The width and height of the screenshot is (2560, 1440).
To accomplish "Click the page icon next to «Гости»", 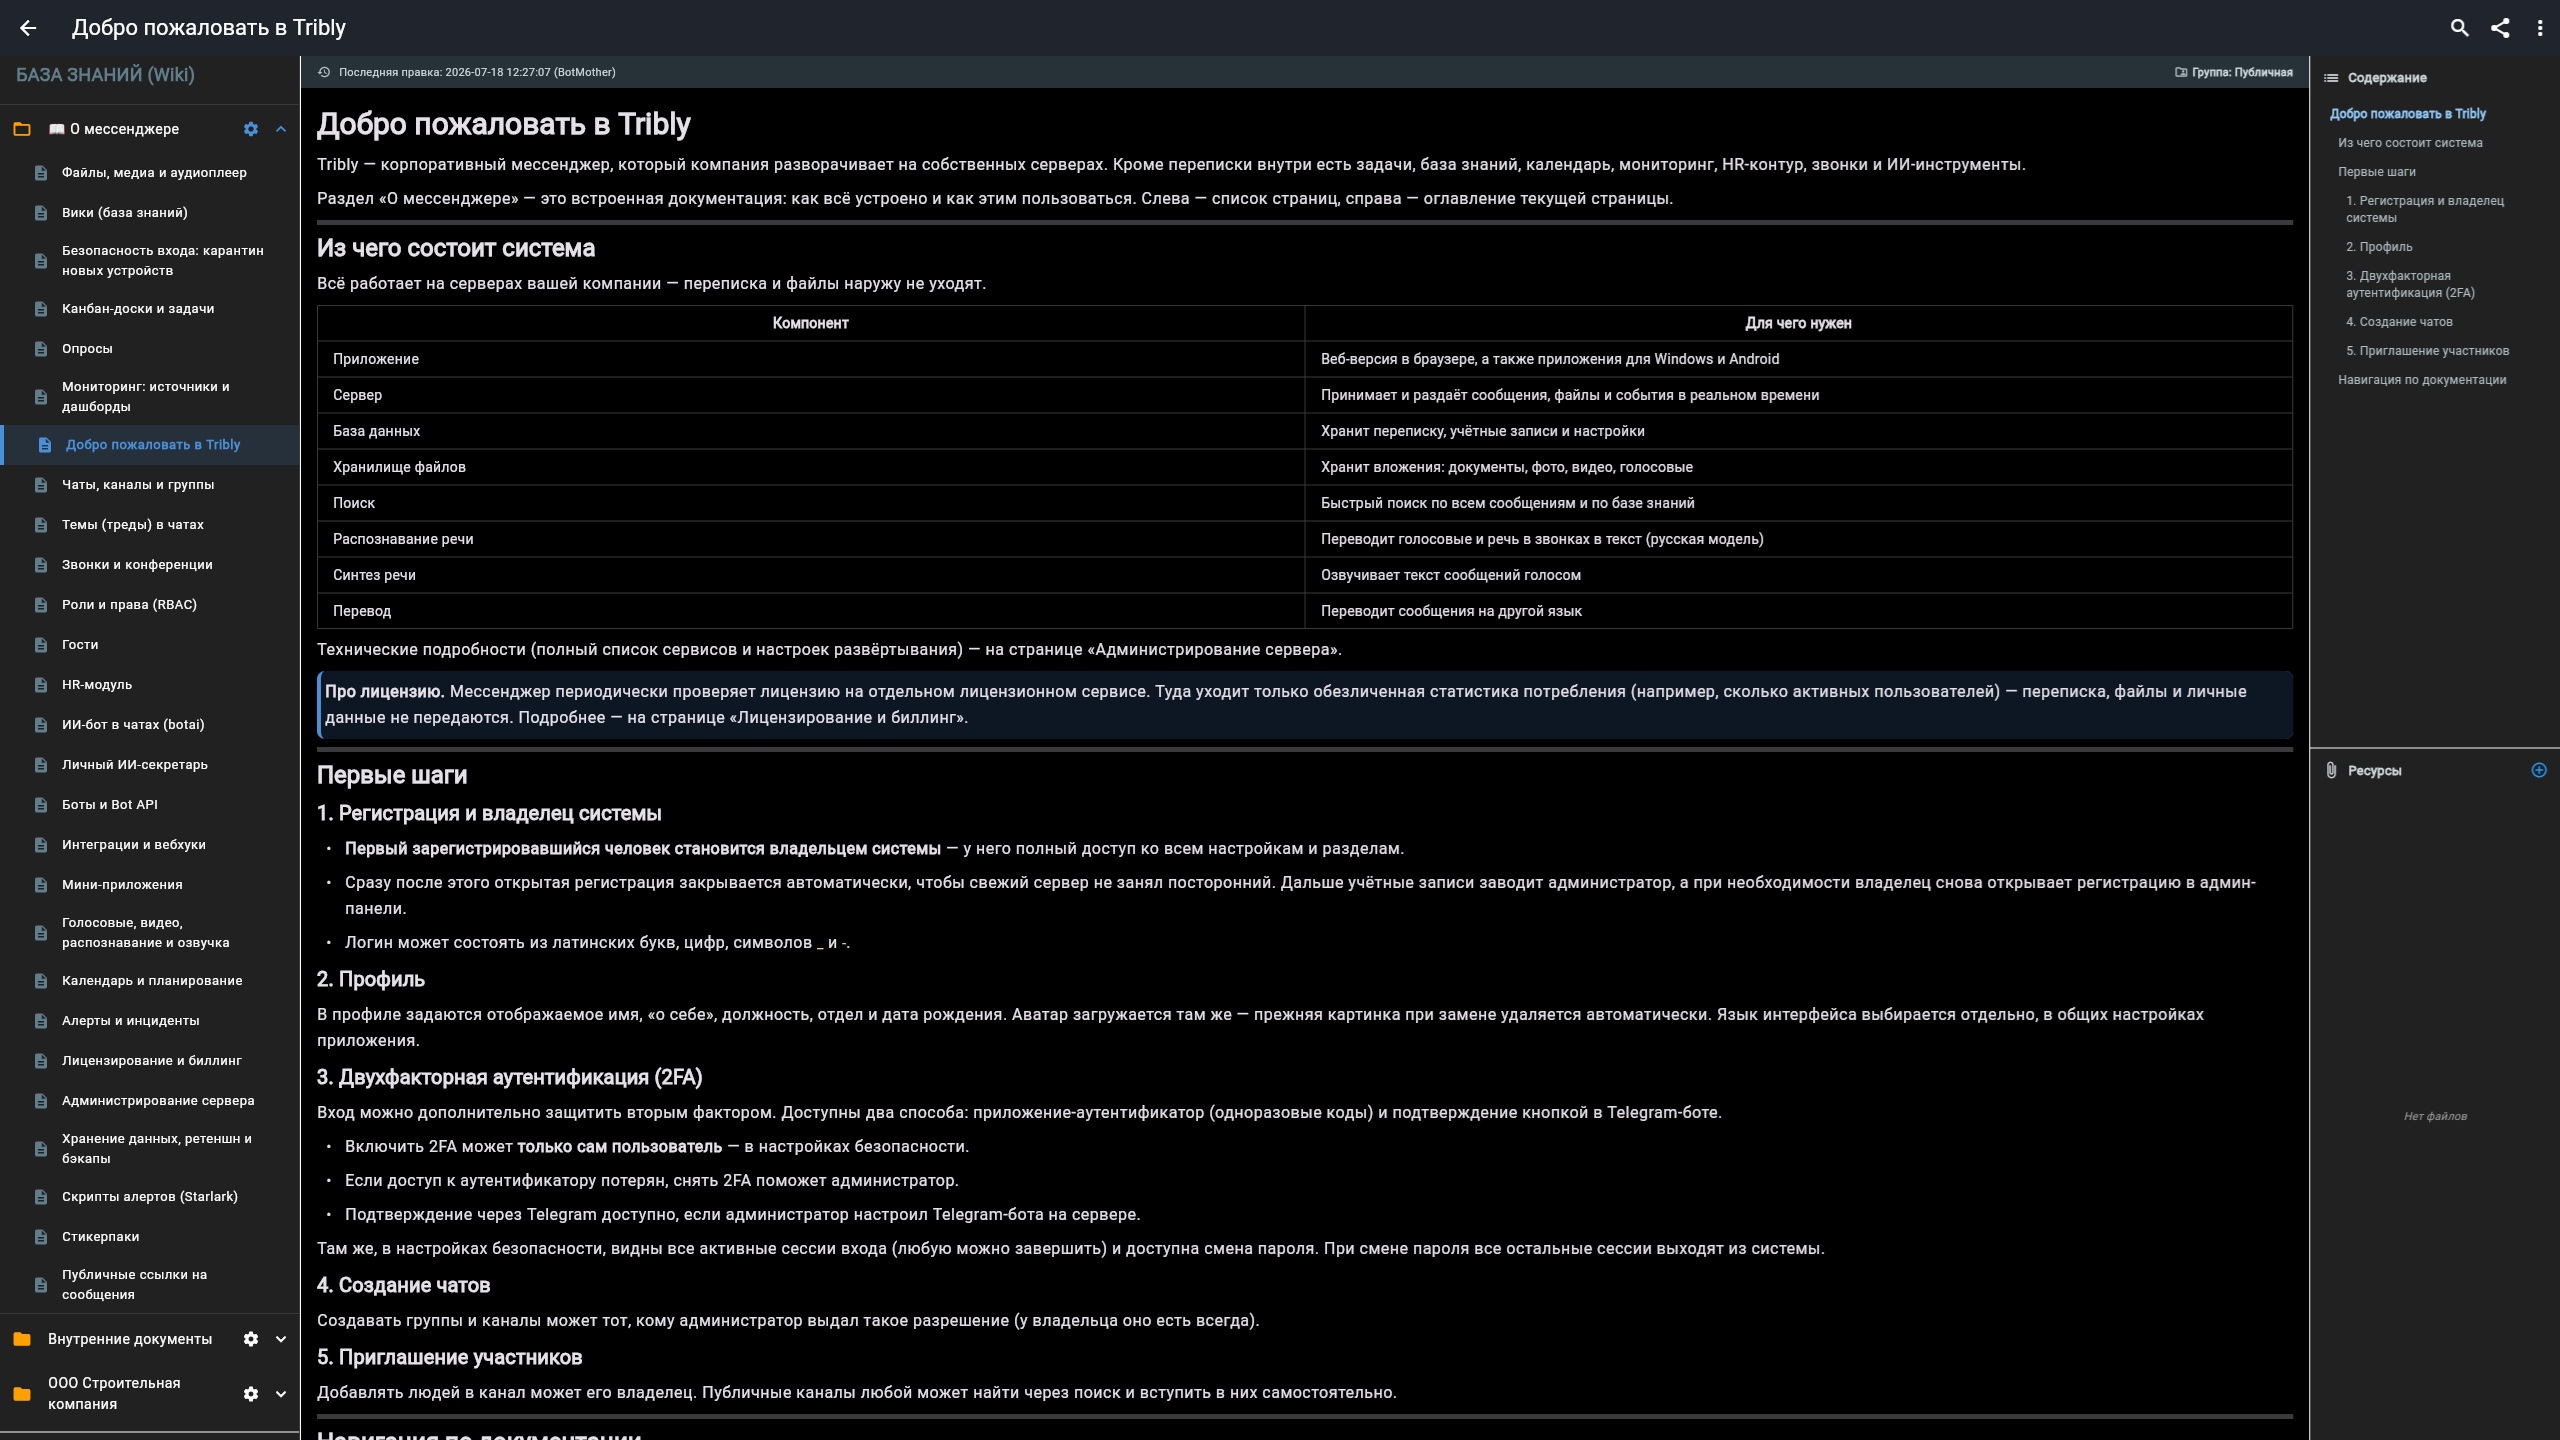I will [x=41, y=645].
